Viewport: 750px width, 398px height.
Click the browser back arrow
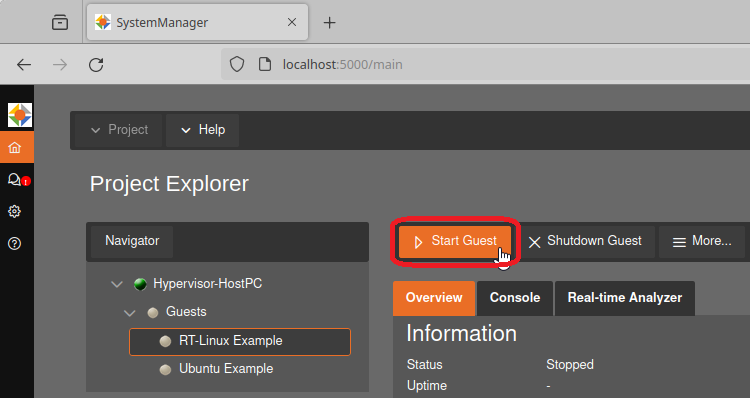click(x=24, y=65)
